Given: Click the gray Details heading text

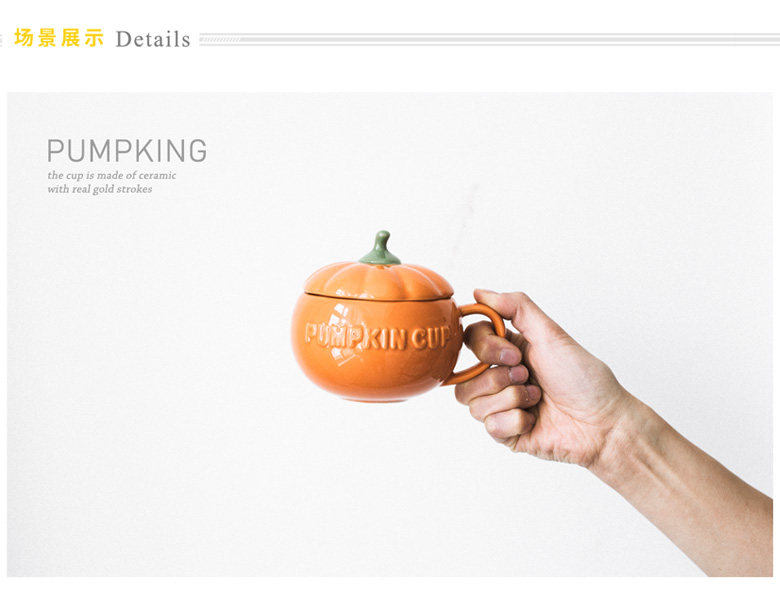Looking at the screenshot, I should pos(153,39).
